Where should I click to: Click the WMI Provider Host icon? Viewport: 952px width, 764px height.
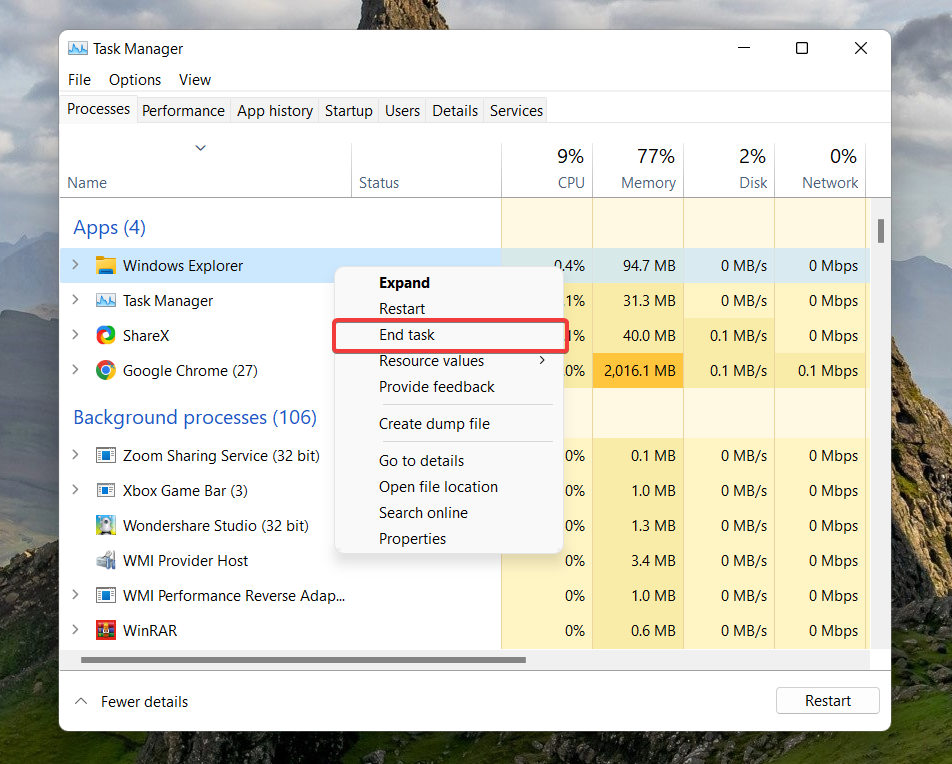pos(106,560)
